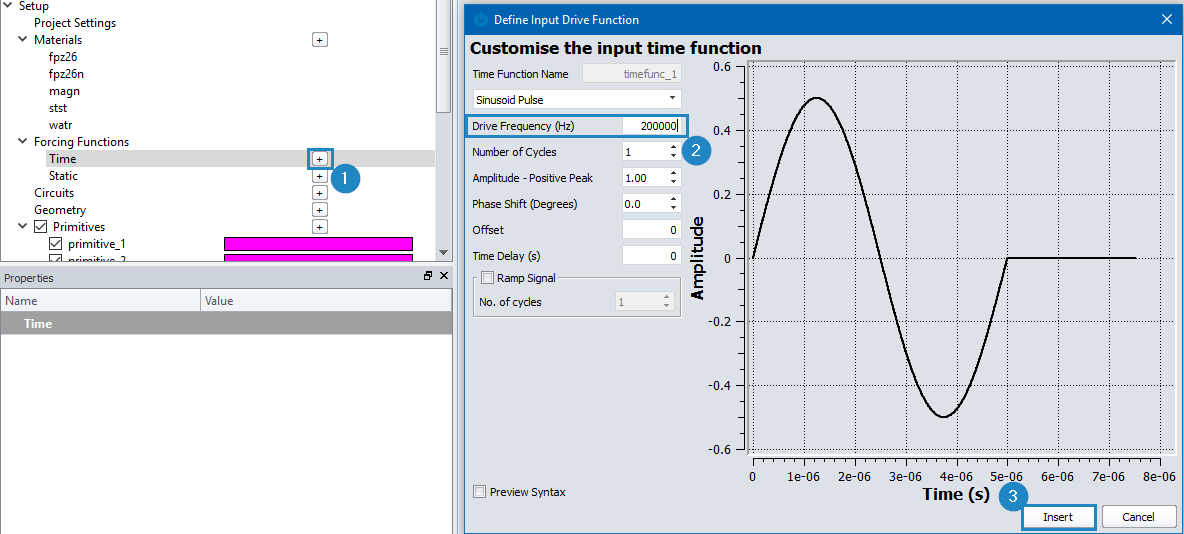Toggle the primitive_1 checkbox

55,244
